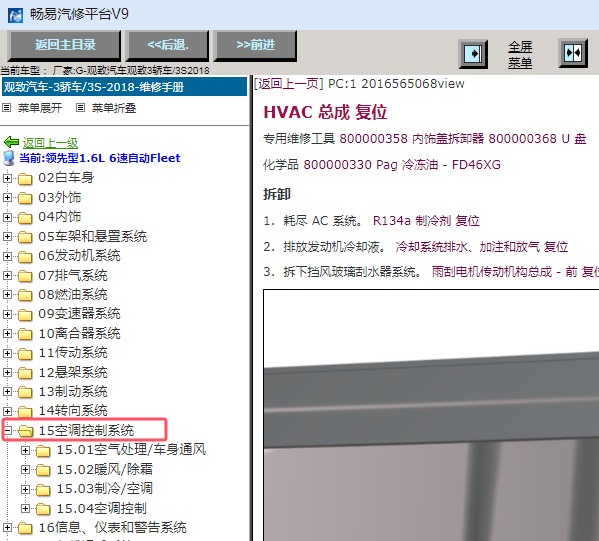Click the 当前车型 vehicle path text

(105, 71)
